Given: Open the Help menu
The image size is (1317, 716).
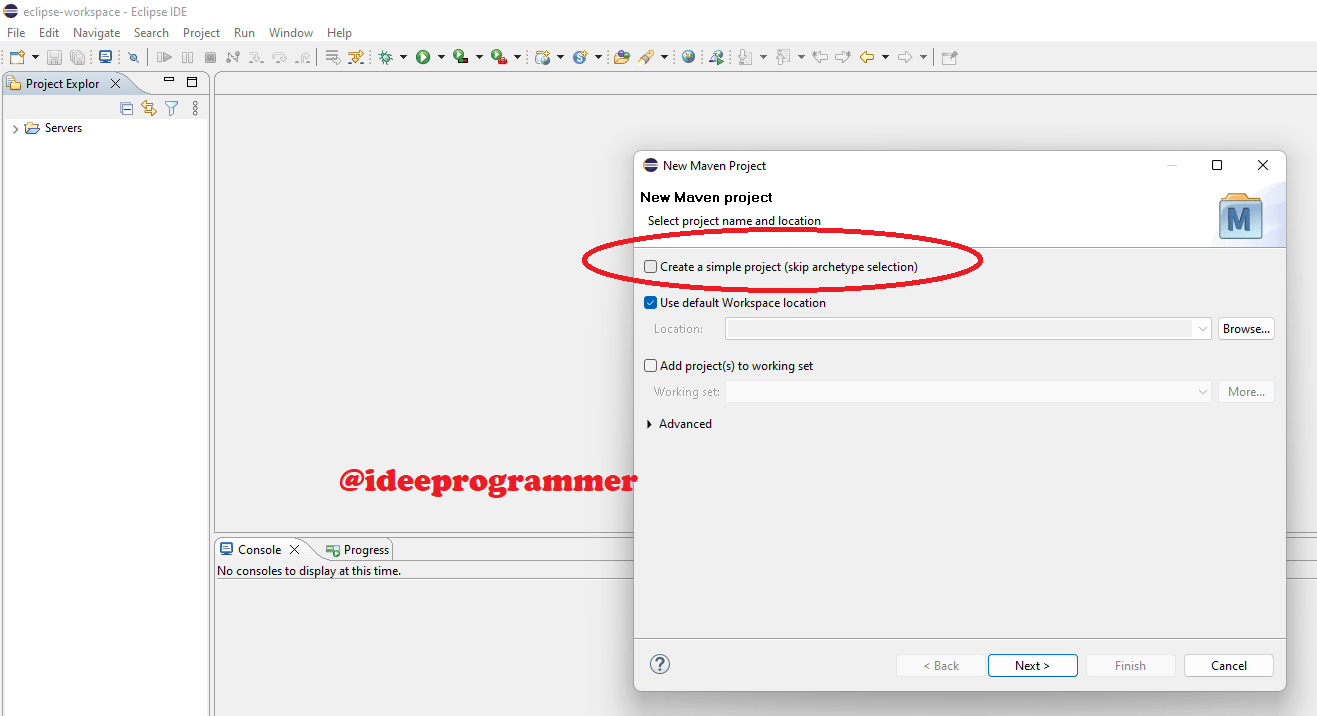Looking at the screenshot, I should click(340, 33).
